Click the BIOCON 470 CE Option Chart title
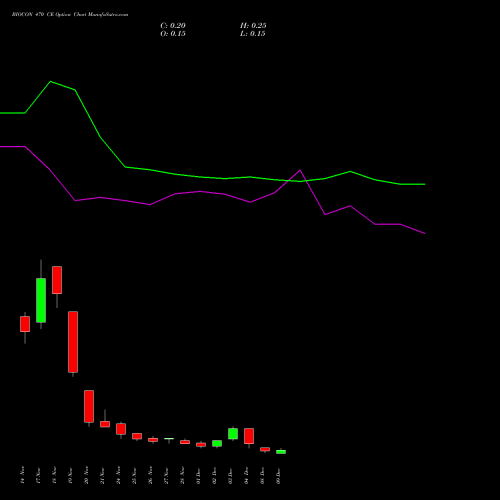Screen dimensions: 500x500 [x=70, y=15]
